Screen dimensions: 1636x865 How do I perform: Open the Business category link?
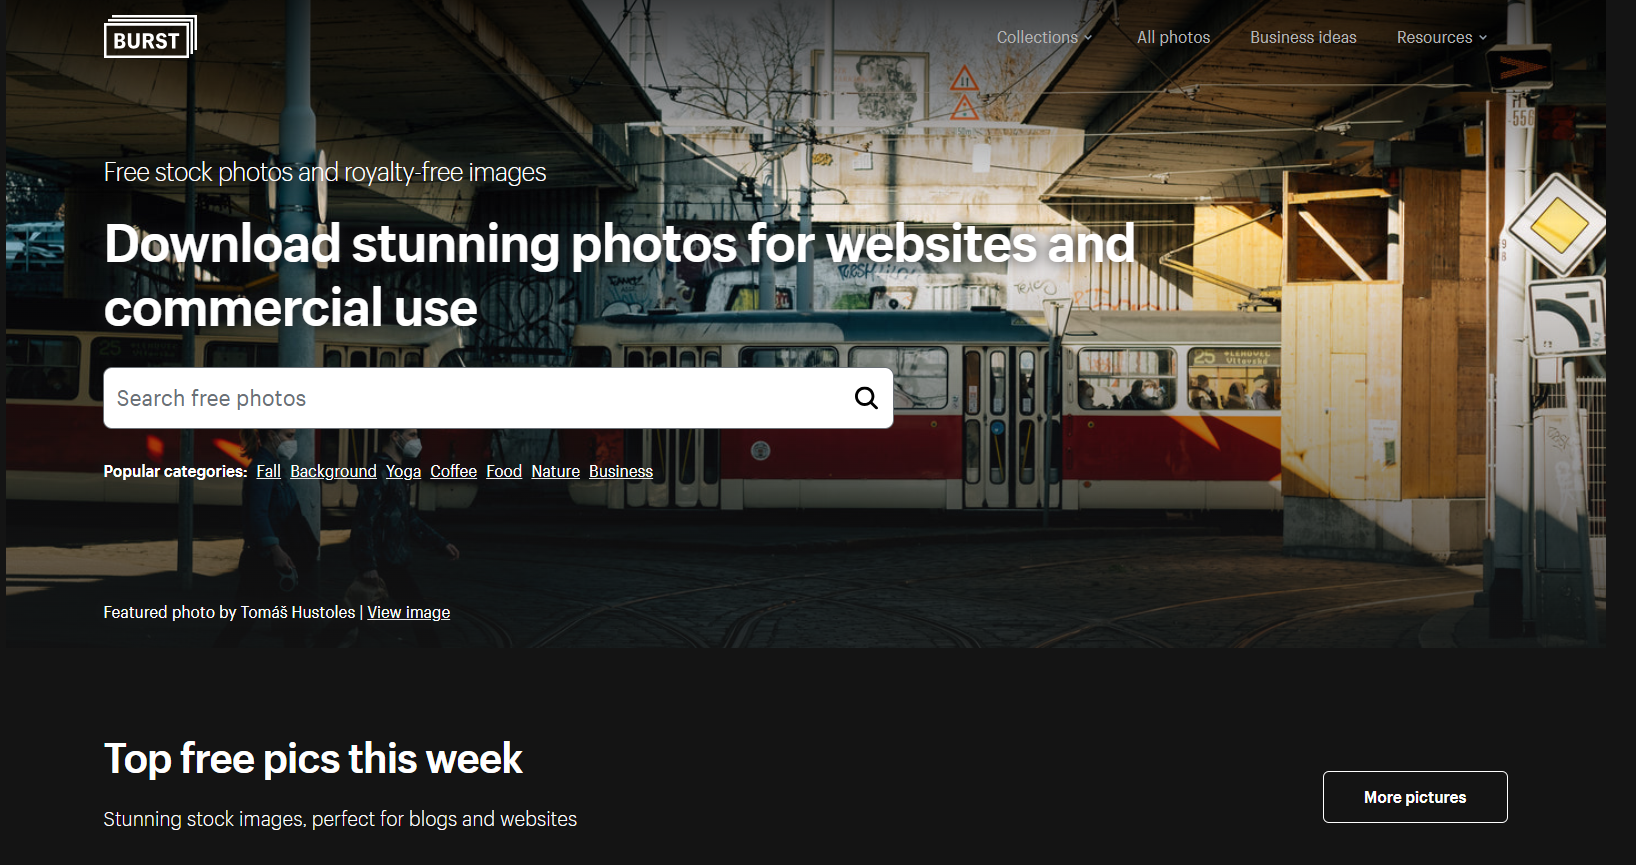[x=620, y=471]
